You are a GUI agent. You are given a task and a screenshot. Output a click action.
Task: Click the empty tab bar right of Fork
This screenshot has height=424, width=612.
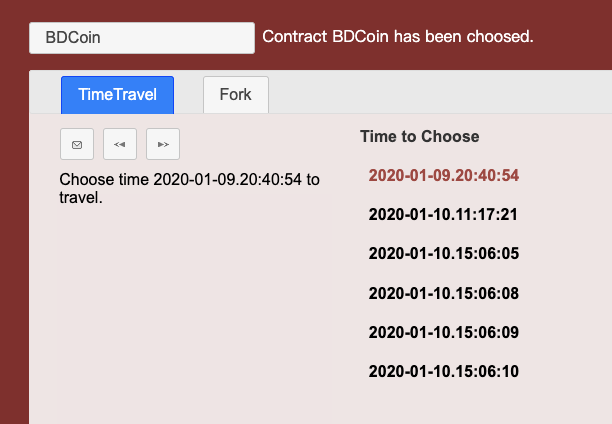coord(440,93)
